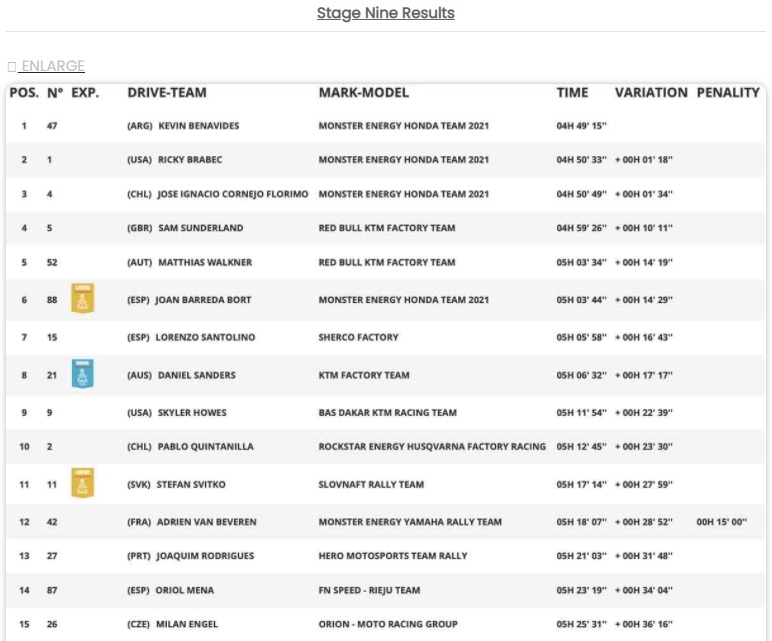Click the small icon before ENLARGE
Viewport: 772px width, 641px height.
[x=12, y=66]
